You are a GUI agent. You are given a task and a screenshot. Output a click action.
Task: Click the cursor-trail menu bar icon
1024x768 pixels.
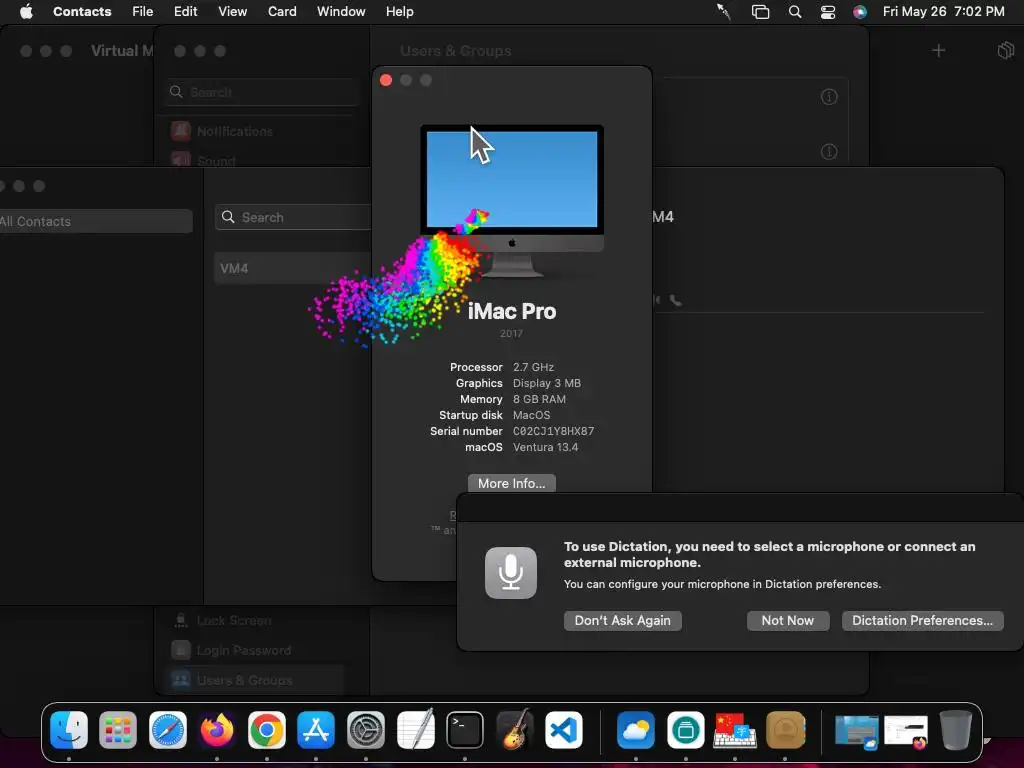pos(724,11)
